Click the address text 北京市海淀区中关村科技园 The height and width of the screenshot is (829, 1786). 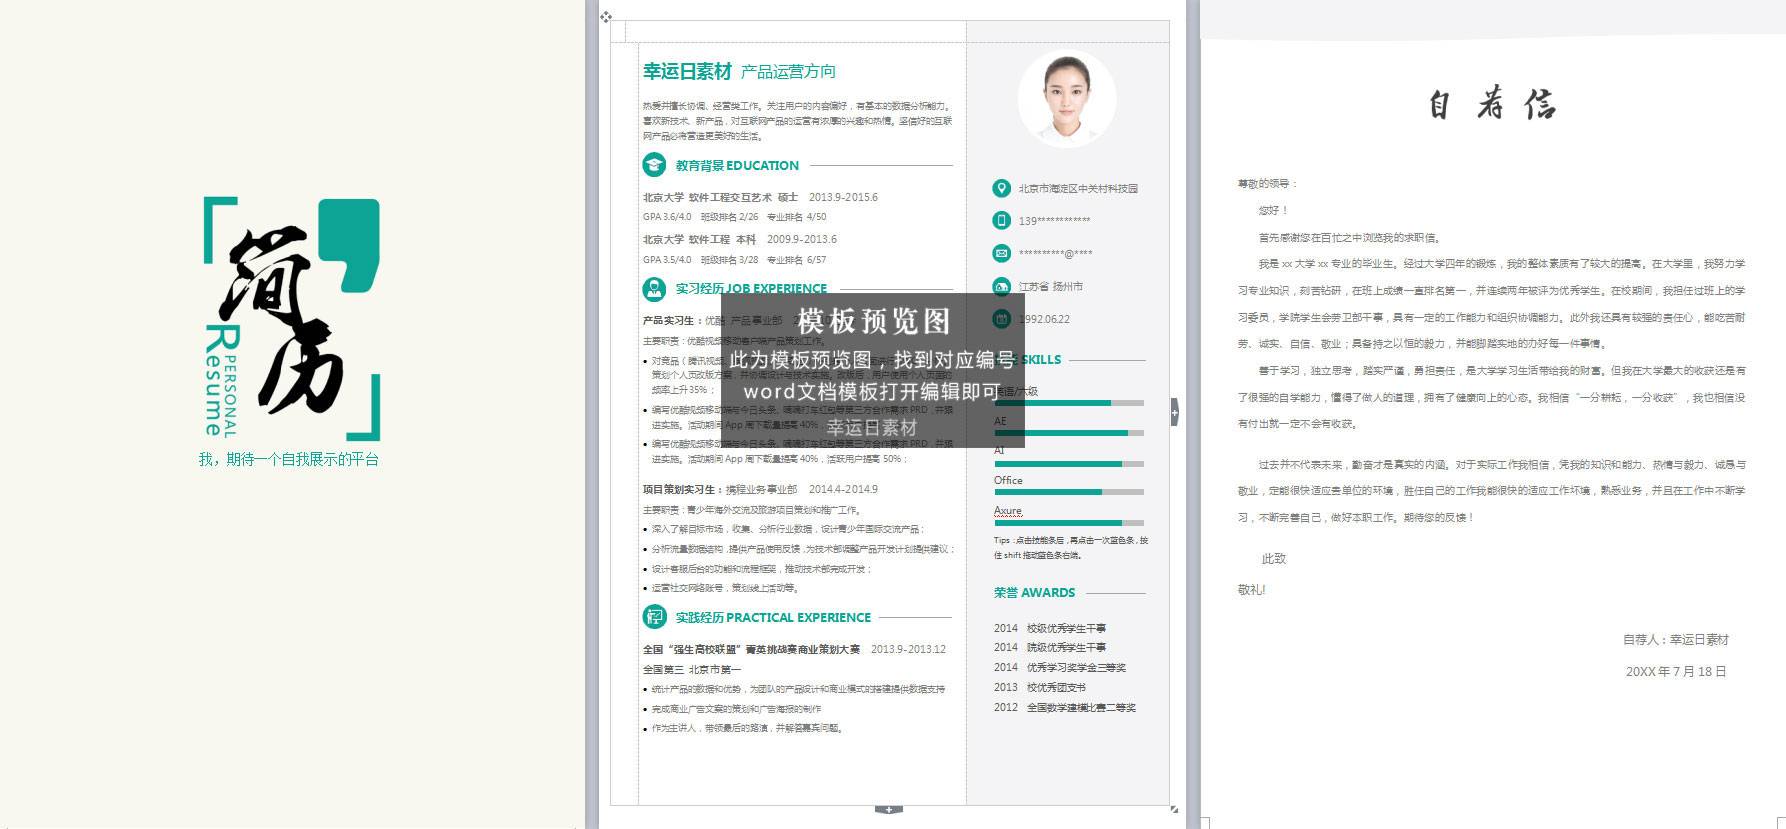click(x=1078, y=188)
